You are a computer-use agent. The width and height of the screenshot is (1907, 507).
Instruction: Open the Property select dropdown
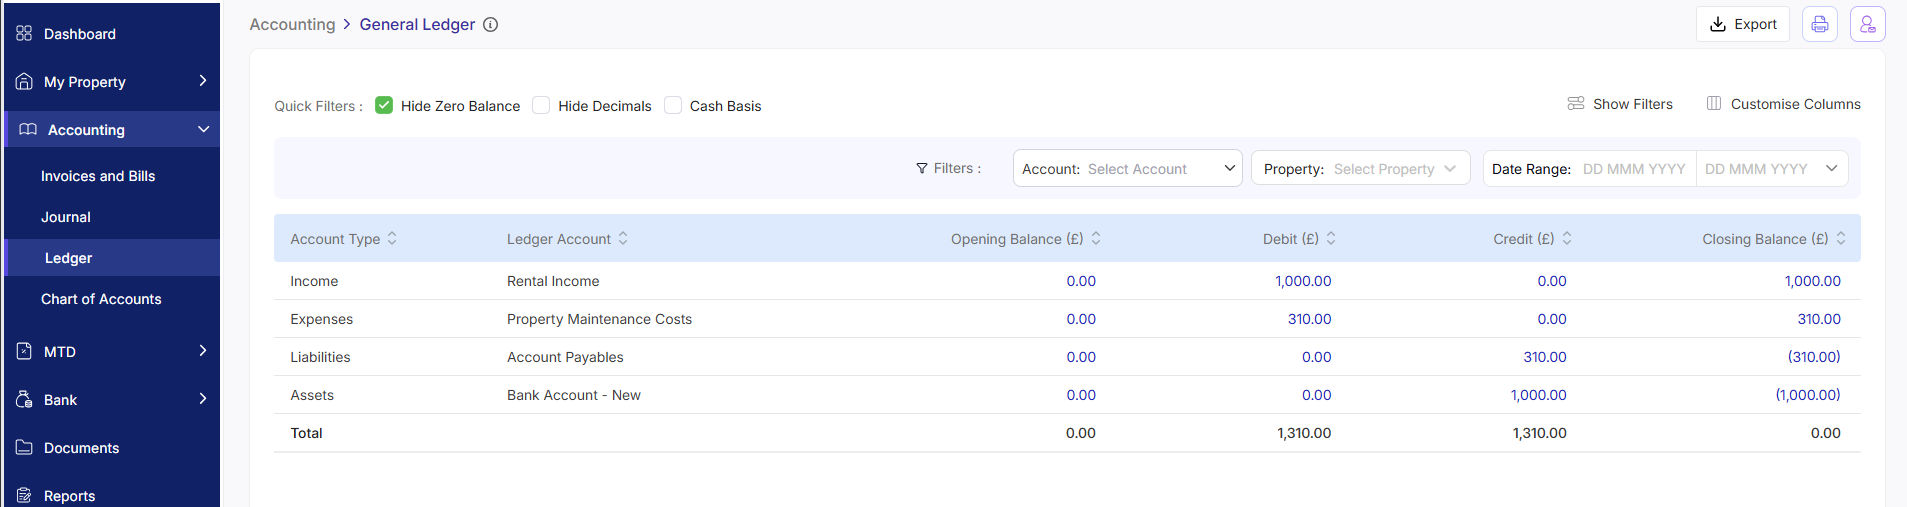click(x=1360, y=169)
